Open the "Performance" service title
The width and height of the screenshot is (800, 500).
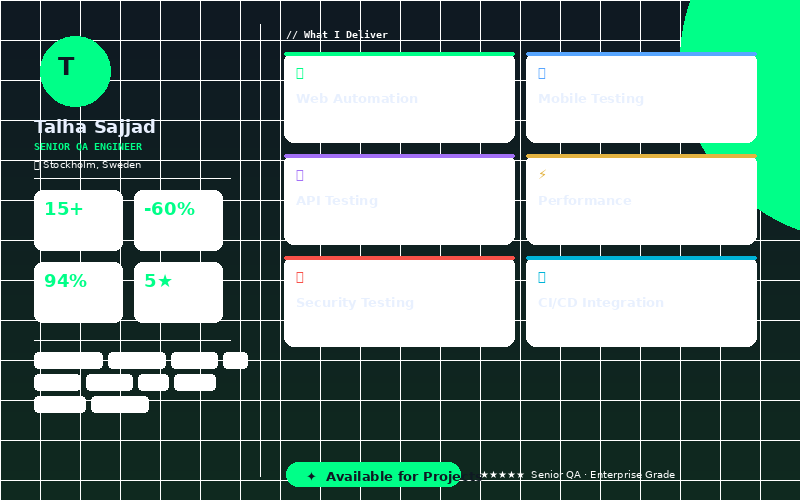coord(585,201)
